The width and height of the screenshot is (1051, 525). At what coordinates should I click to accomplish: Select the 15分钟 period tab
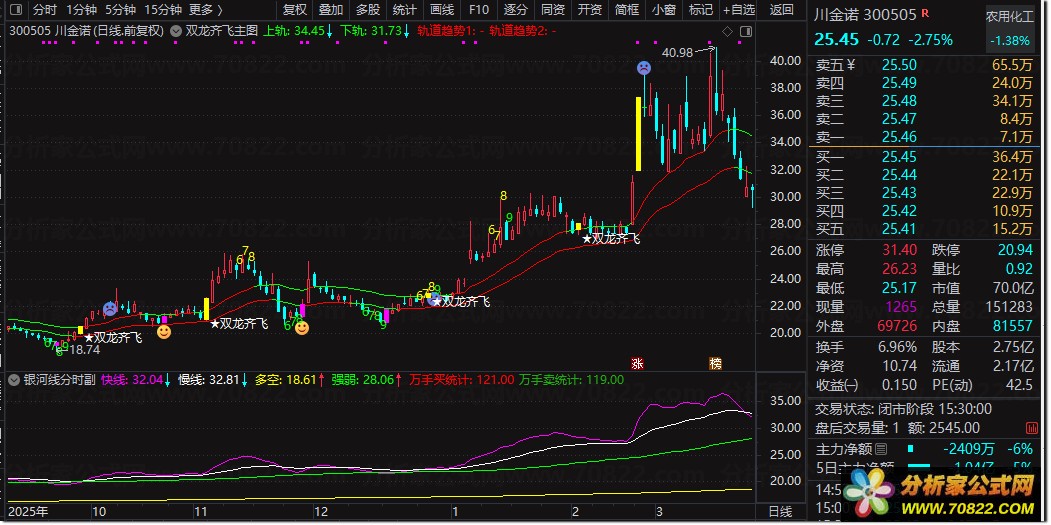163,9
